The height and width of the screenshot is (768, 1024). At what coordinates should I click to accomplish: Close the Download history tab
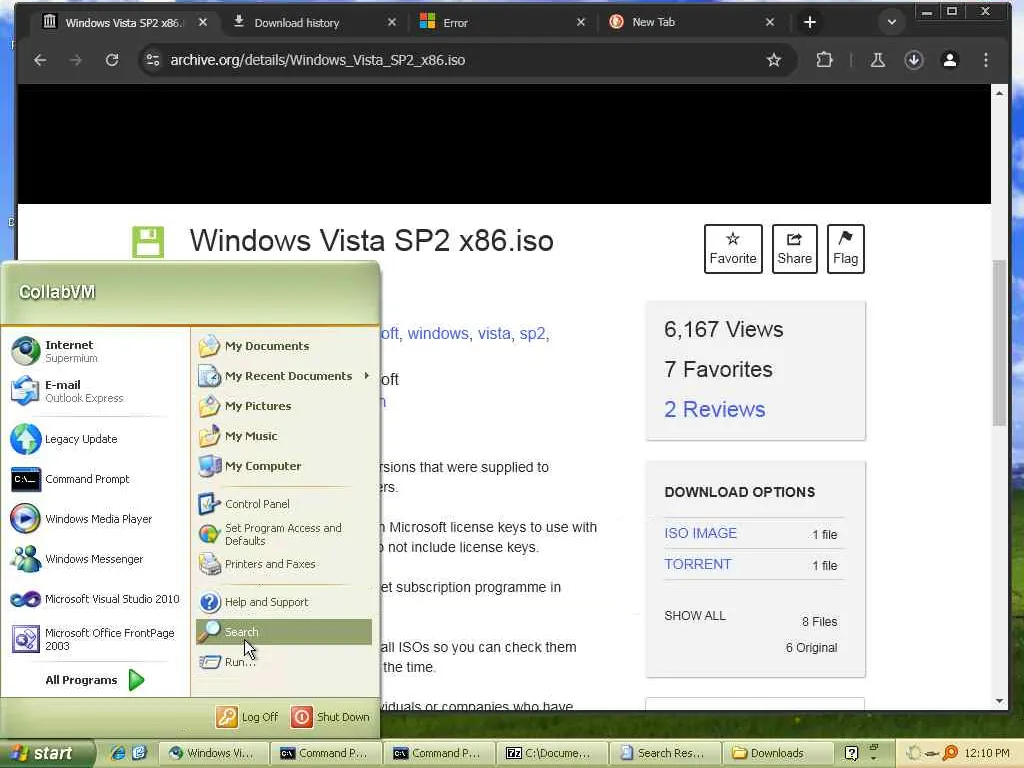coord(391,22)
